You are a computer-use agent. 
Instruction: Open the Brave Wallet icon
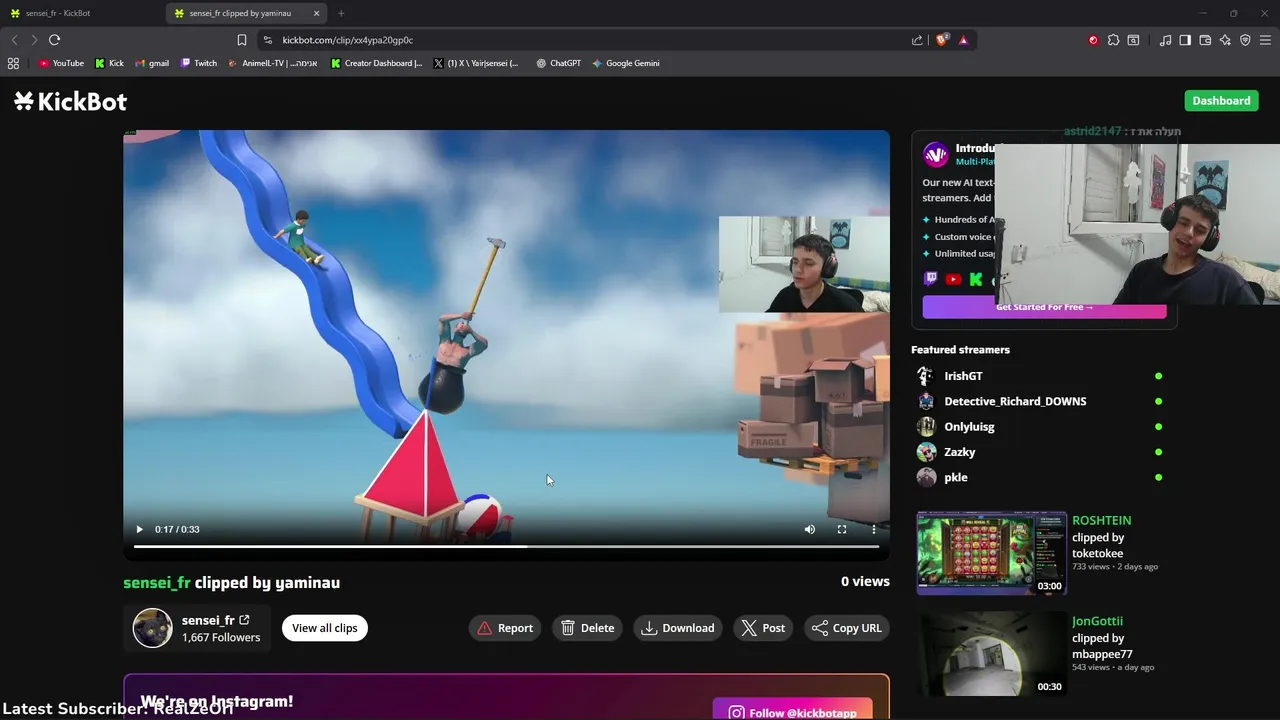pos(1205,40)
